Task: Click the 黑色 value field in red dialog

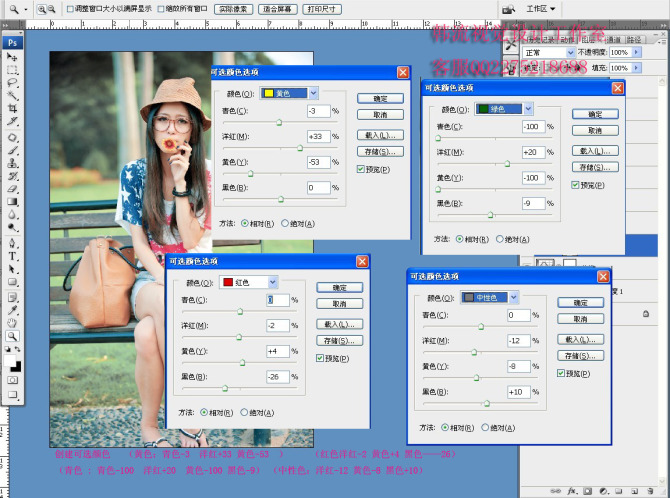Action: [x=278, y=377]
